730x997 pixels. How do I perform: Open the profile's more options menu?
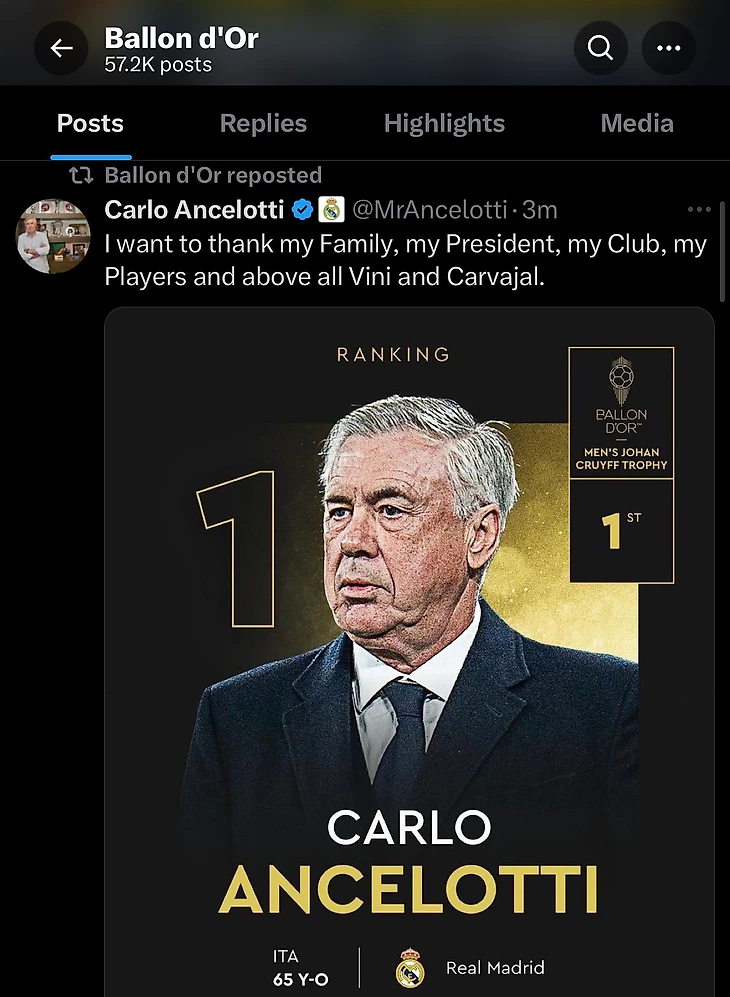click(668, 48)
